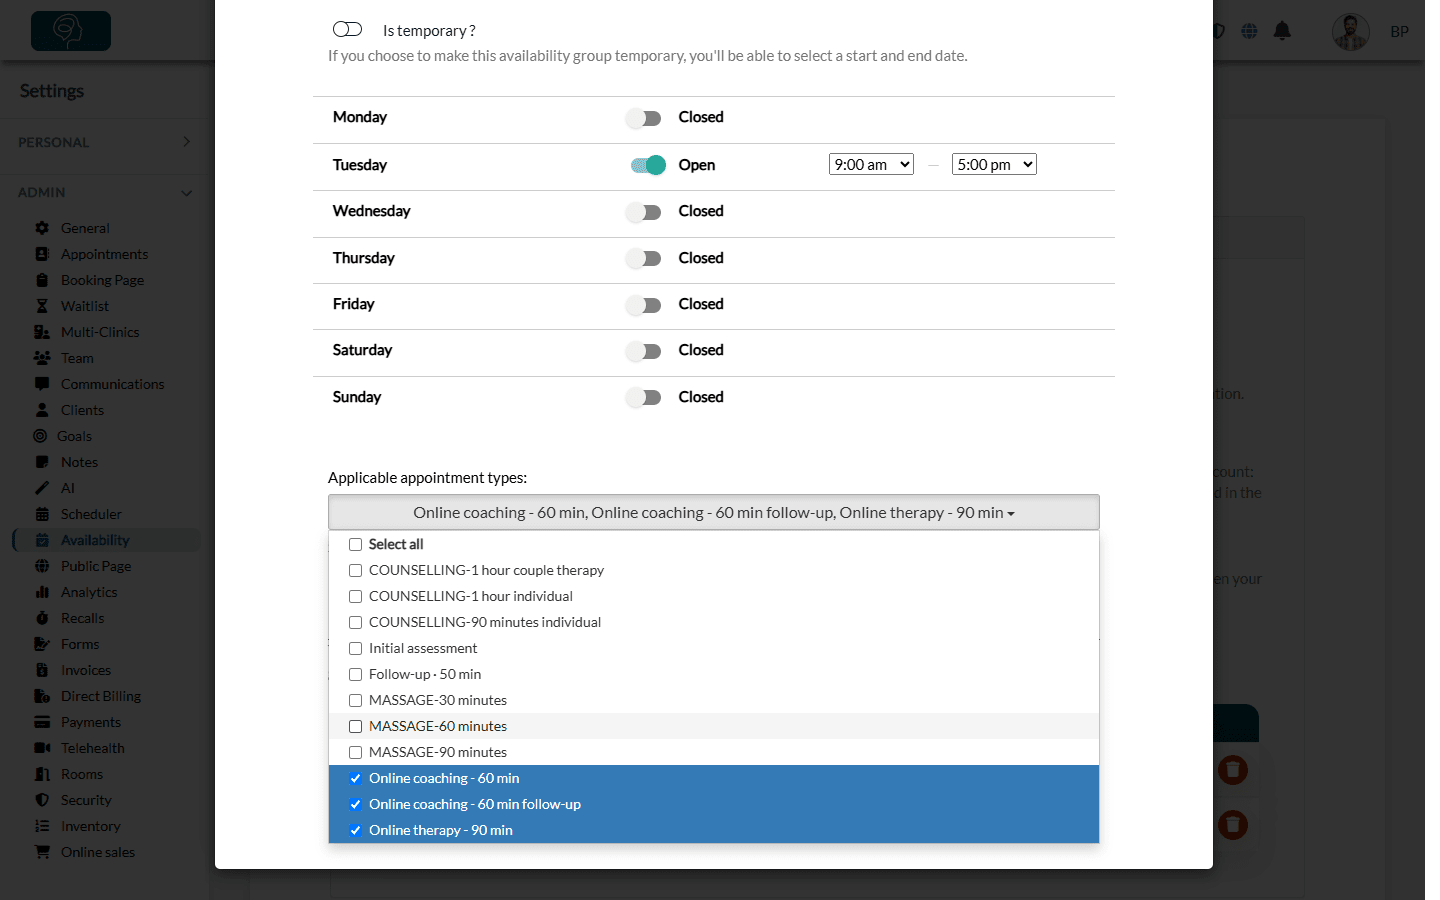The height and width of the screenshot is (900, 1440).
Task: Go to Public Page settings
Action: [x=96, y=566]
